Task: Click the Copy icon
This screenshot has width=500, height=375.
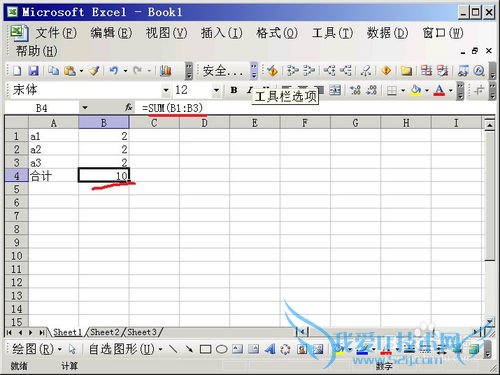Action: pos(53,71)
